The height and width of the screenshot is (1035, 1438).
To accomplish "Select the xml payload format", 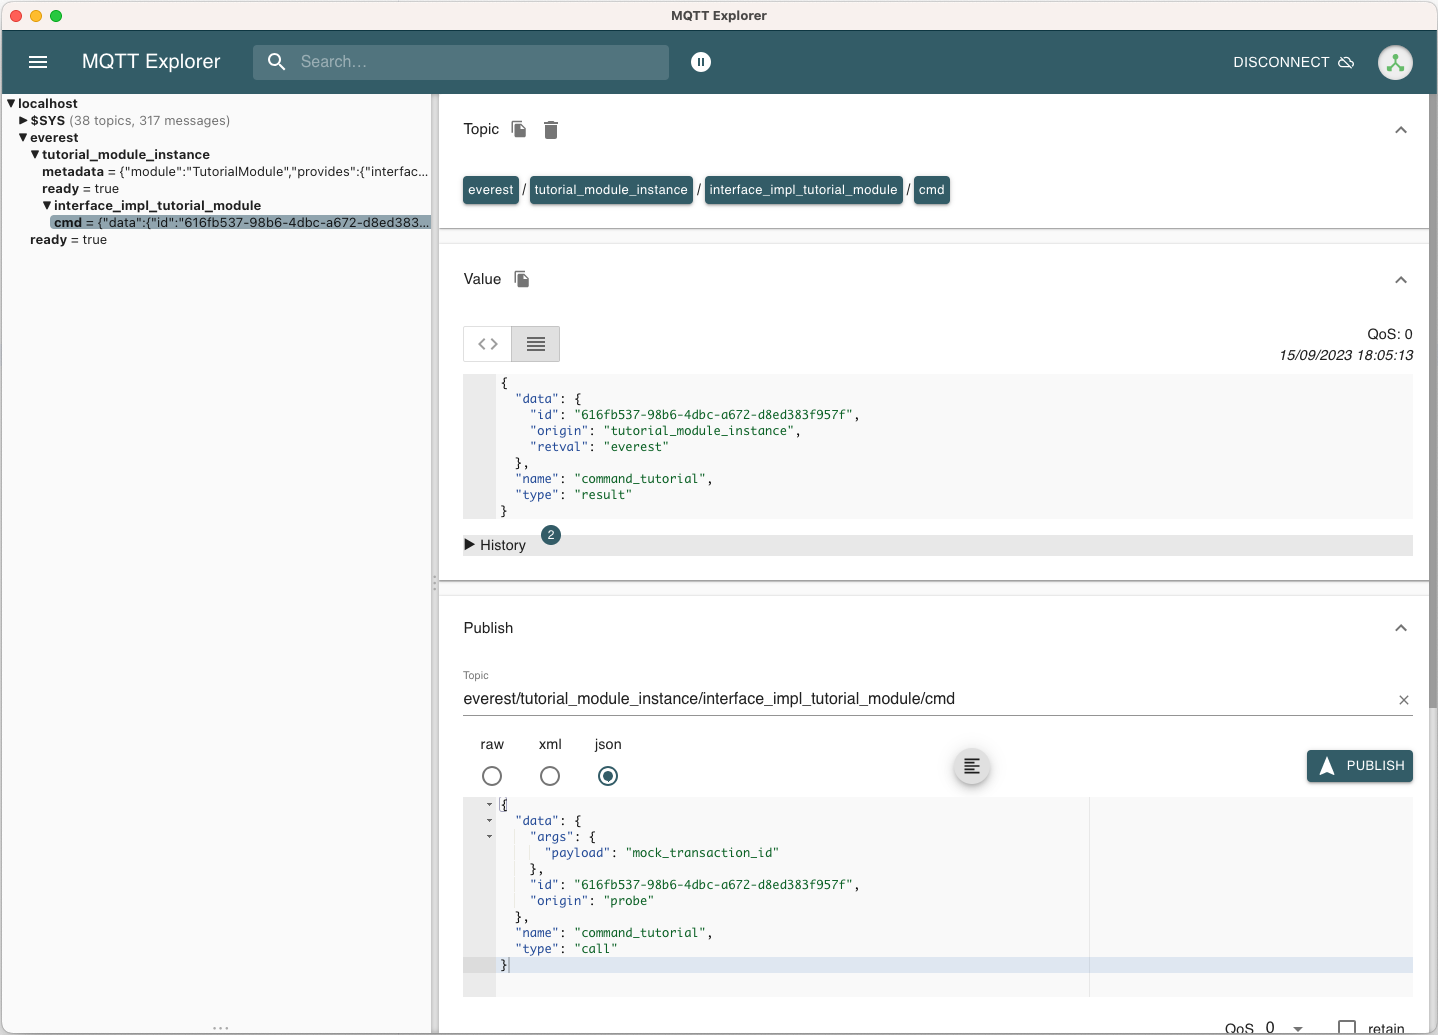I will tap(550, 776).
